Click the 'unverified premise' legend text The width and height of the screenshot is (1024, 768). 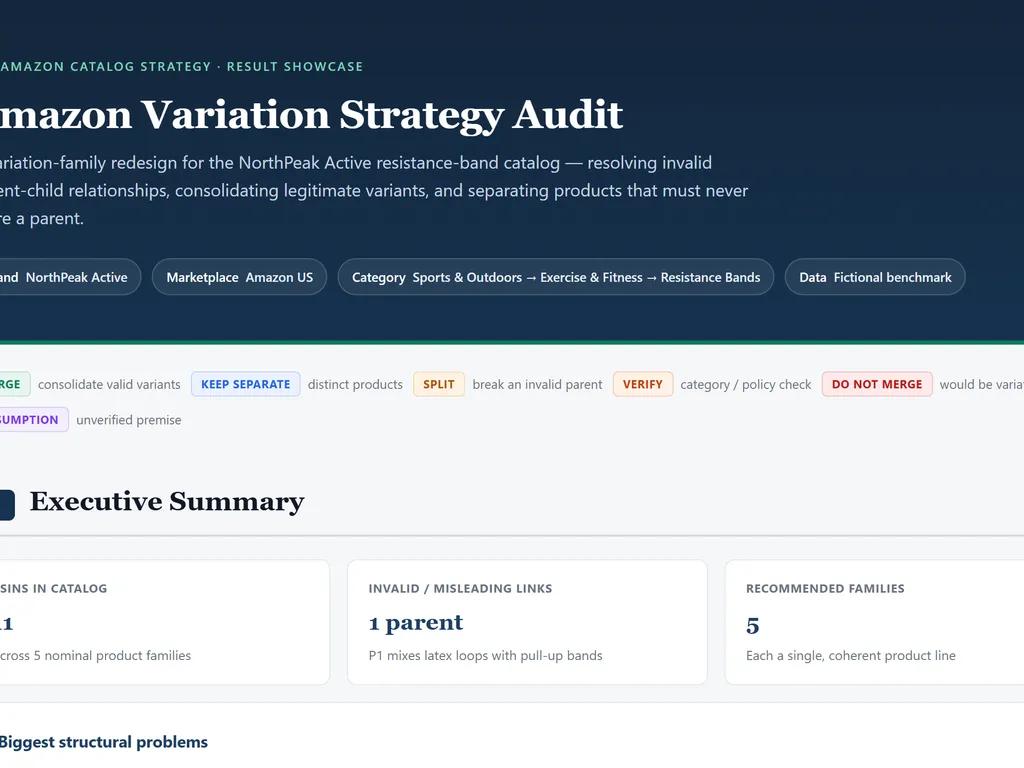click(129, 420)
